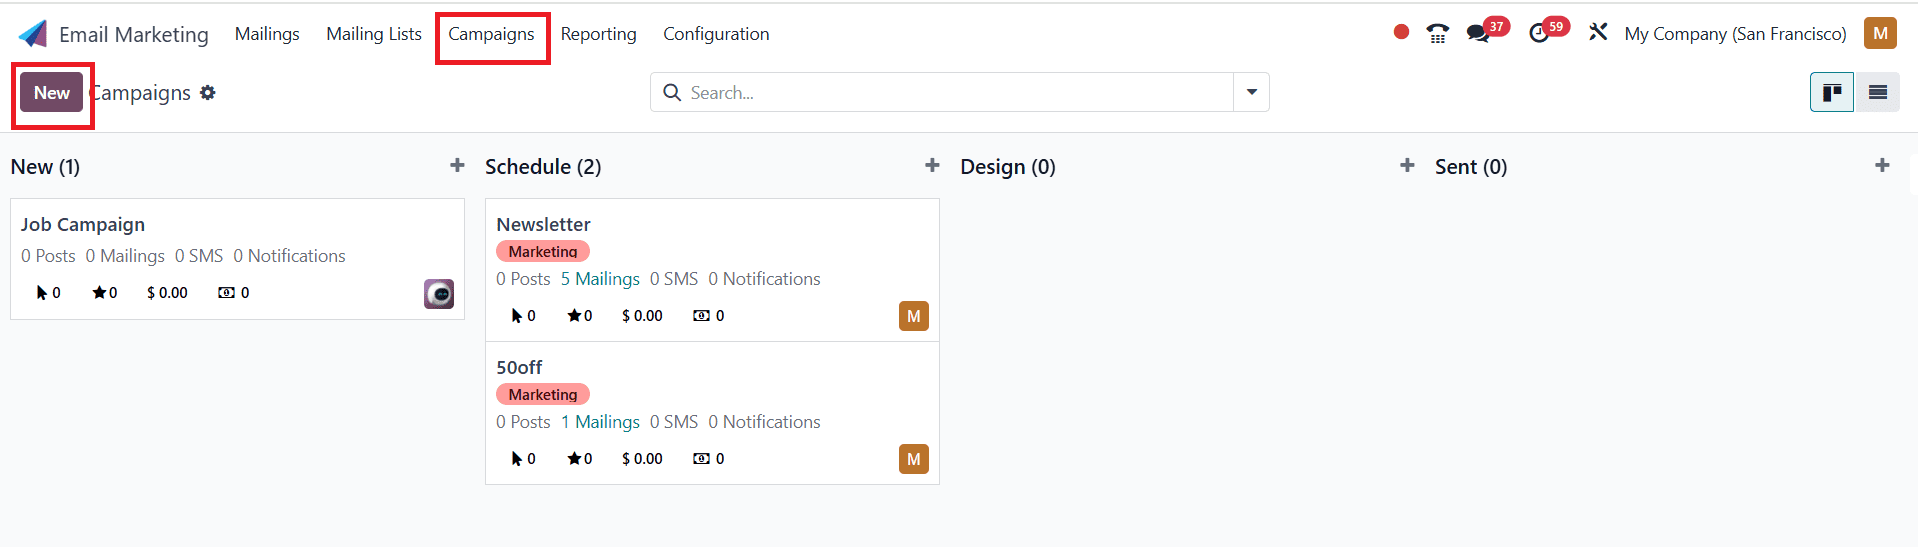Open the Campaigns menu
This screenshot has height=547, width=1918.
tap(491, 34)
